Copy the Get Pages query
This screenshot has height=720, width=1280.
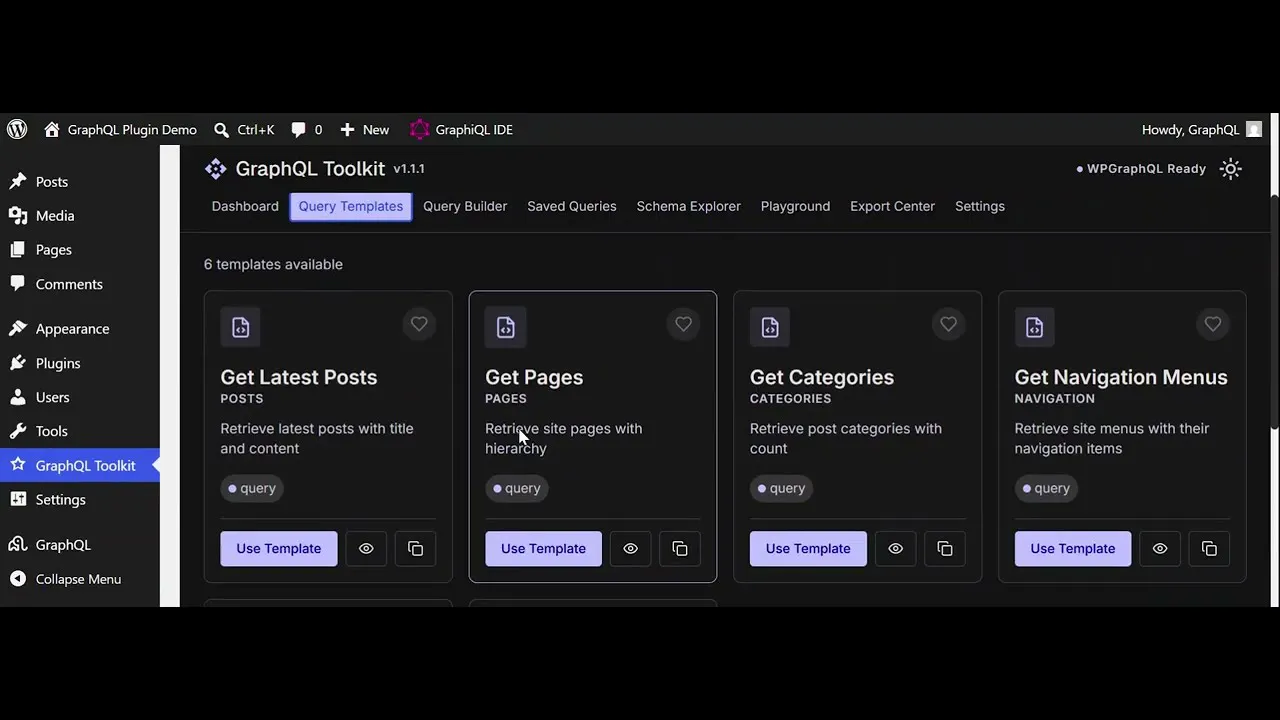(x=680, y=548)
